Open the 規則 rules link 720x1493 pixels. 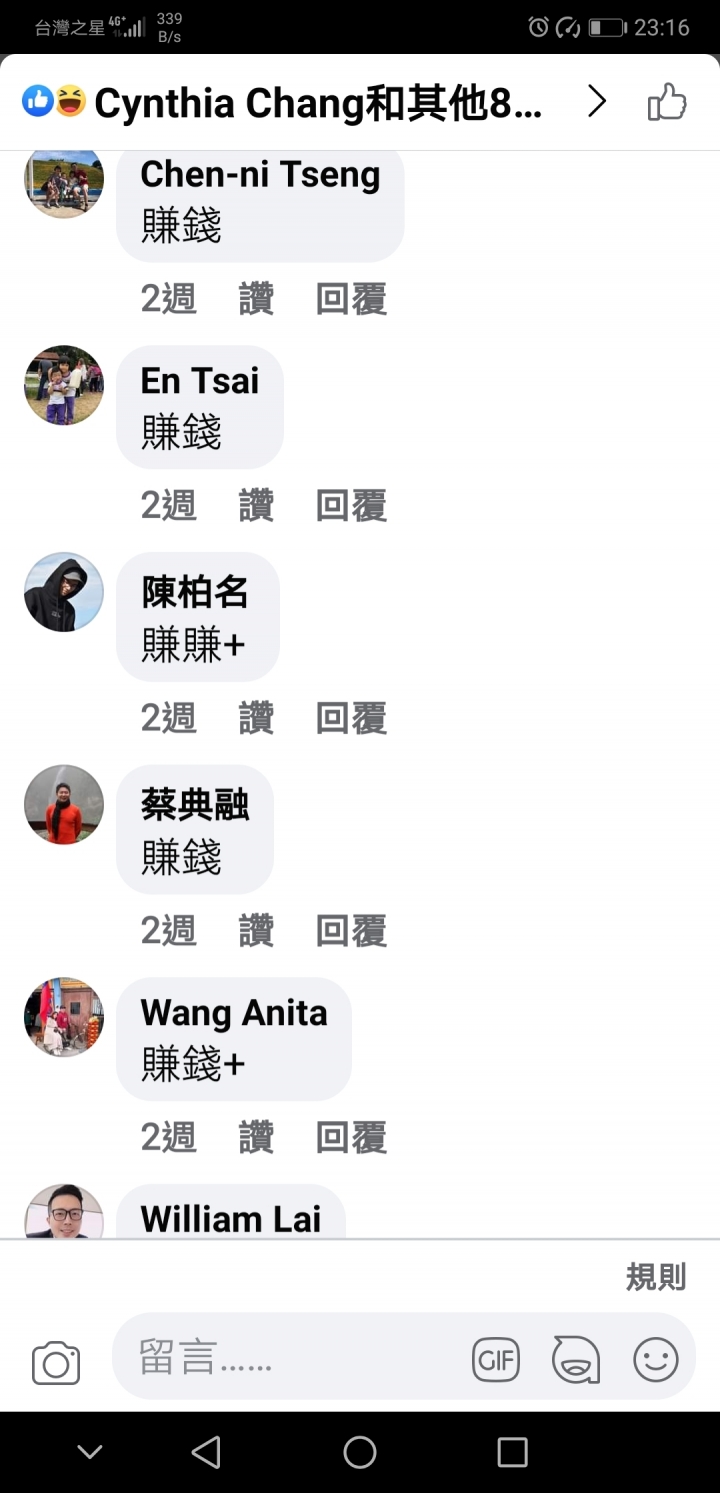(656, 1277)
